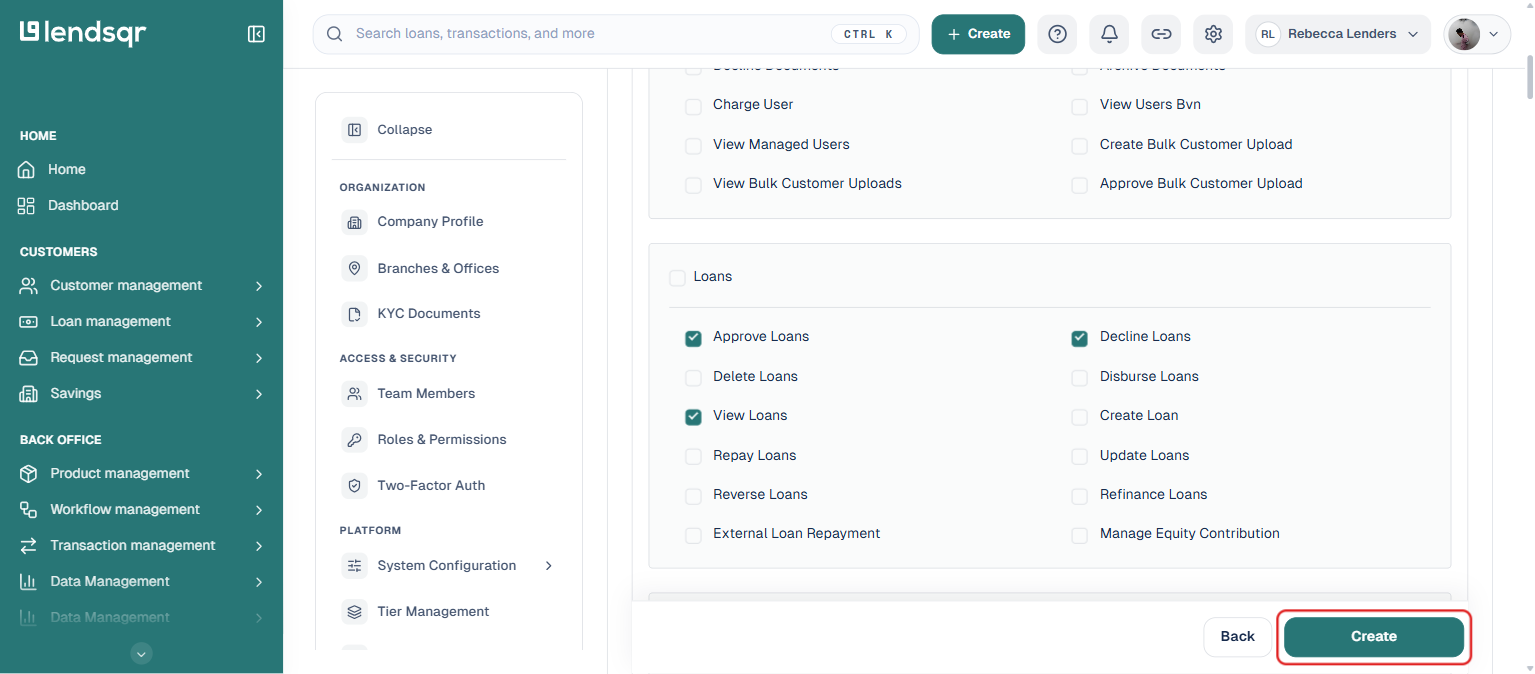The width and height of the screenshot is (1535, 674).
Task: Click the Transaction management arrows icon
Action: [29, 545]
